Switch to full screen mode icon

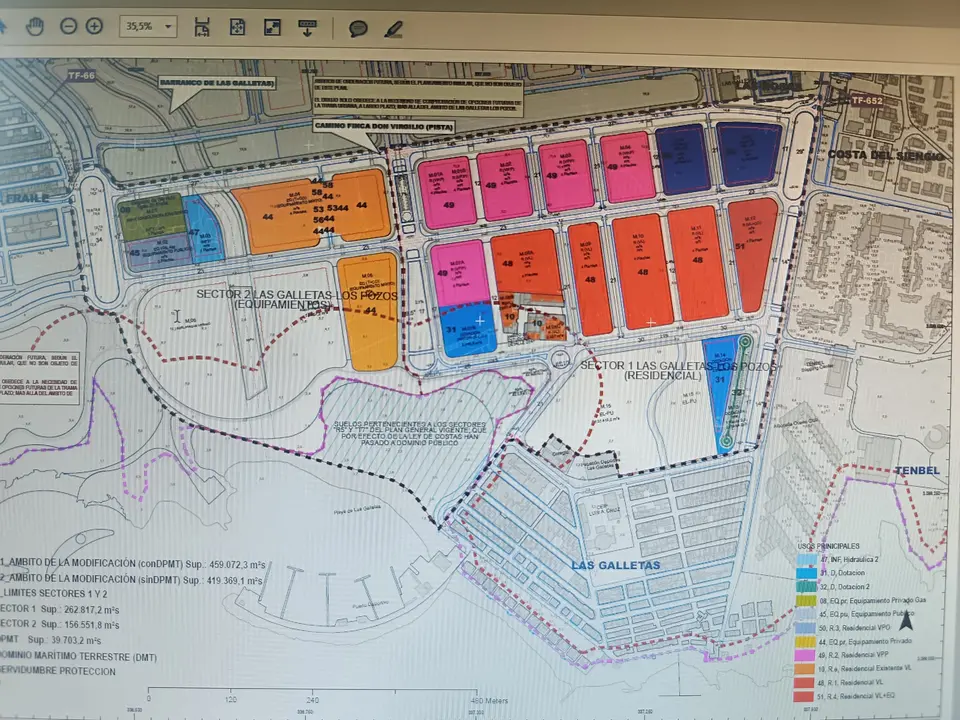pos(272,27)
